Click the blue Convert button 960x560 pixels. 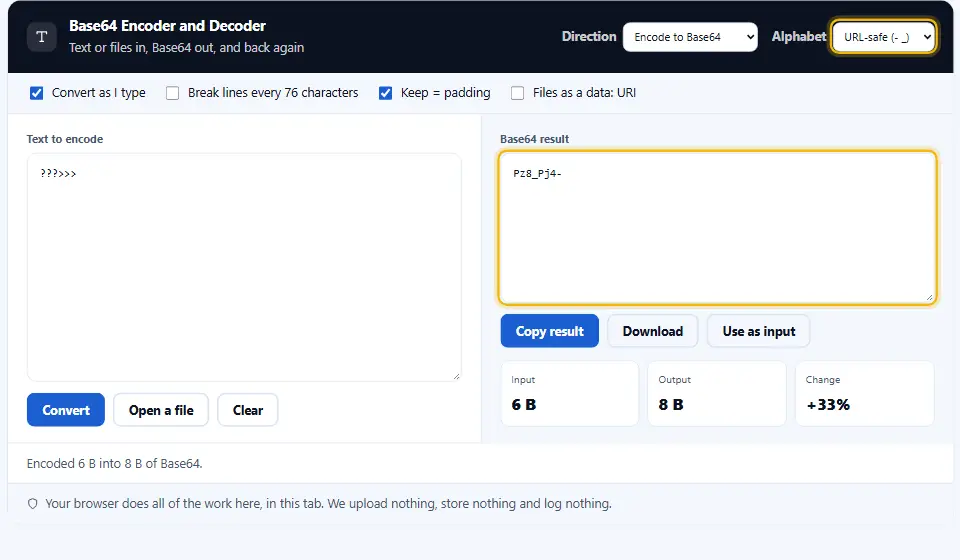coord(66,410)
